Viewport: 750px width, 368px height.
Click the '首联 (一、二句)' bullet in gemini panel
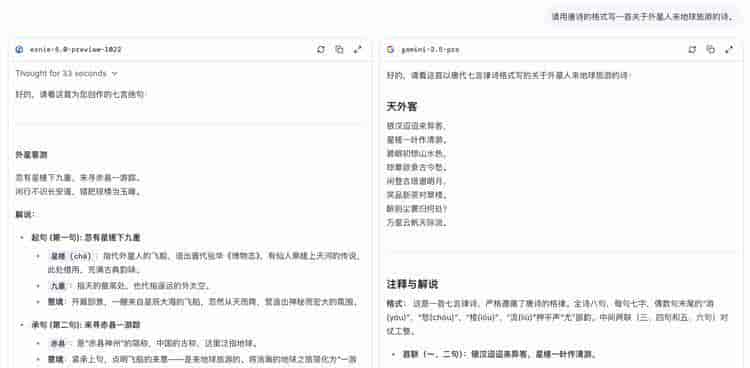tap(499, 355)
